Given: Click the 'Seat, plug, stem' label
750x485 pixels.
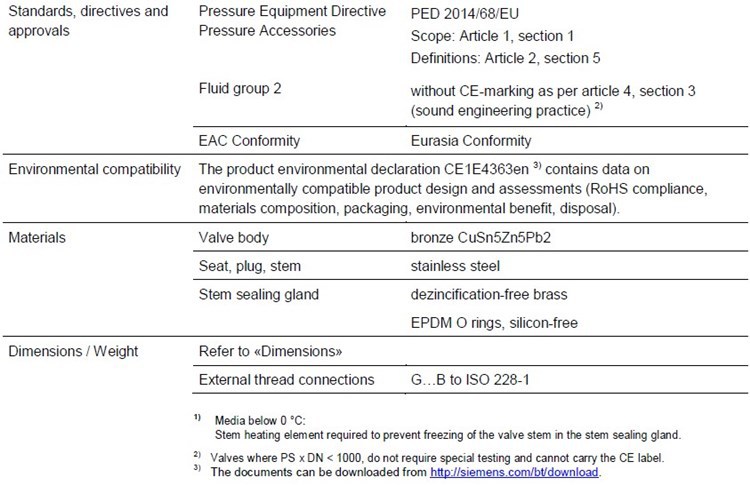Looking at the screenshot, I should (250, 266).
